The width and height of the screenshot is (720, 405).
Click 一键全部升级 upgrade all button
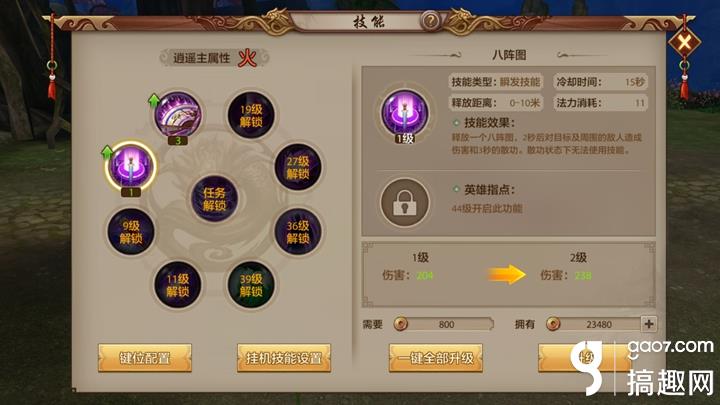[x=436, y=358]
